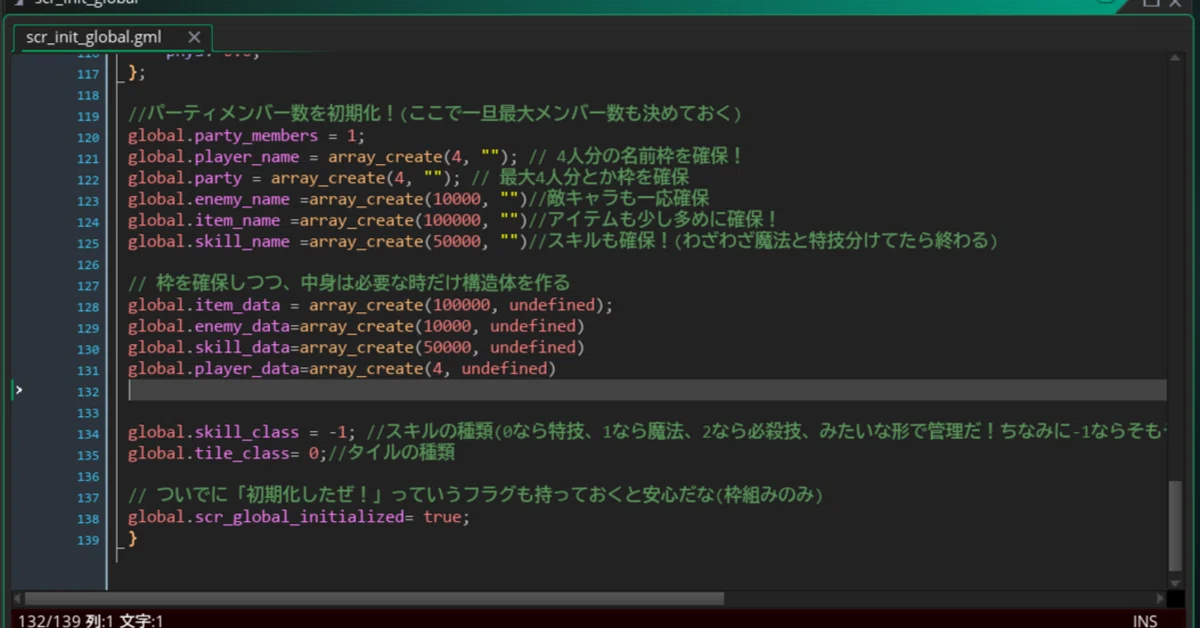Click the global.skill_data=array_create line
1200x628 pixels.
tap(356, 347)
